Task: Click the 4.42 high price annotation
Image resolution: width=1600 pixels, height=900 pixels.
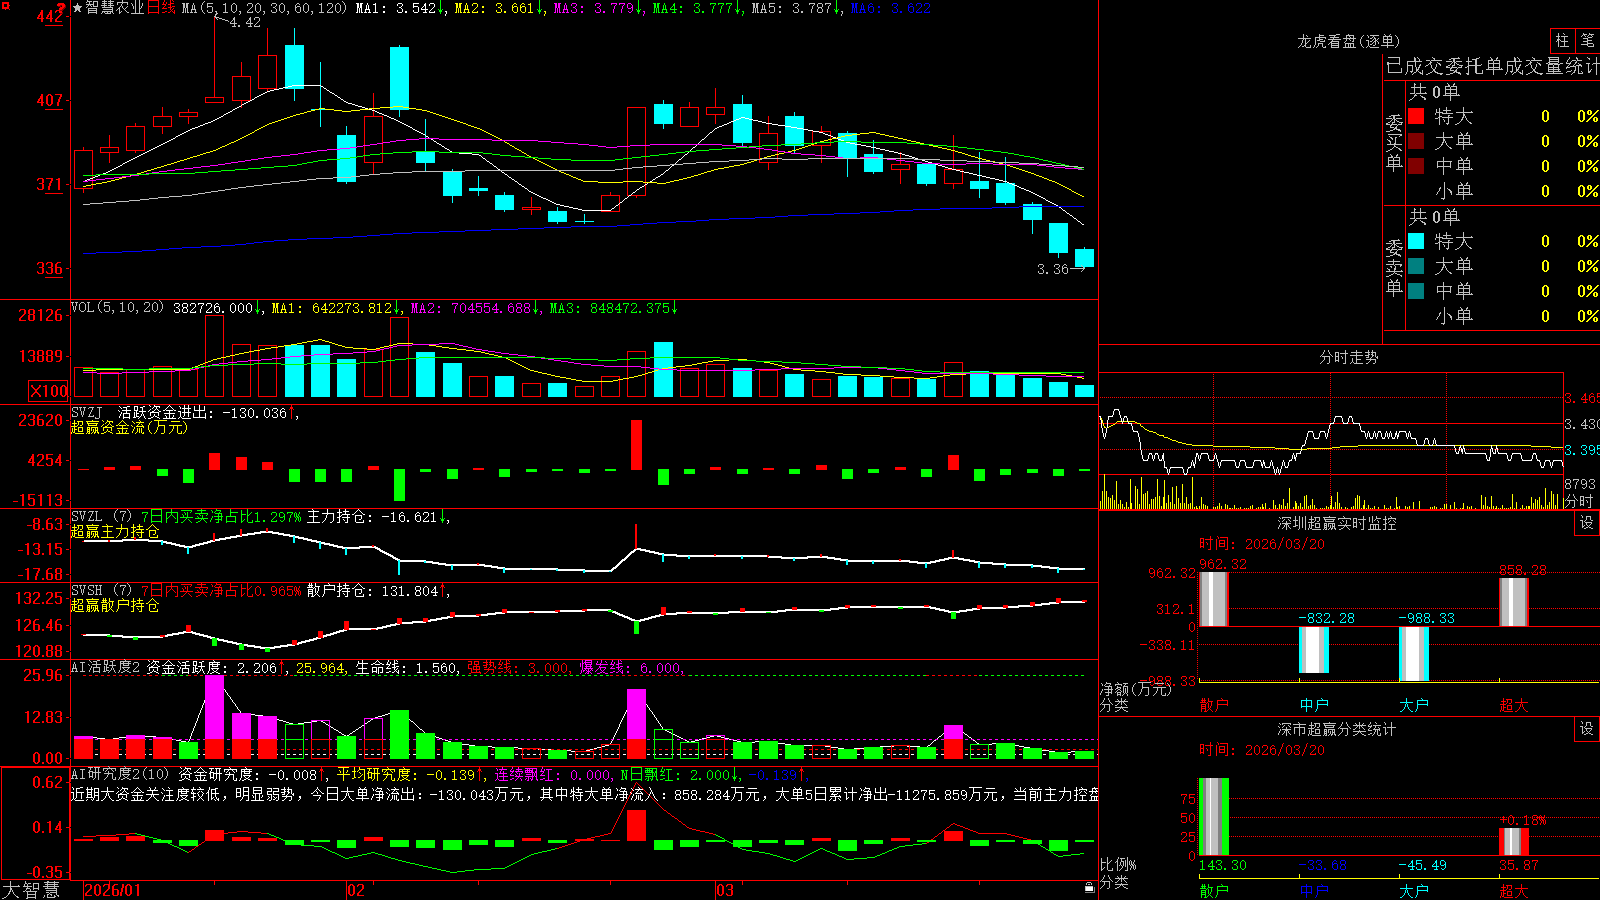Action: (245, 22)
